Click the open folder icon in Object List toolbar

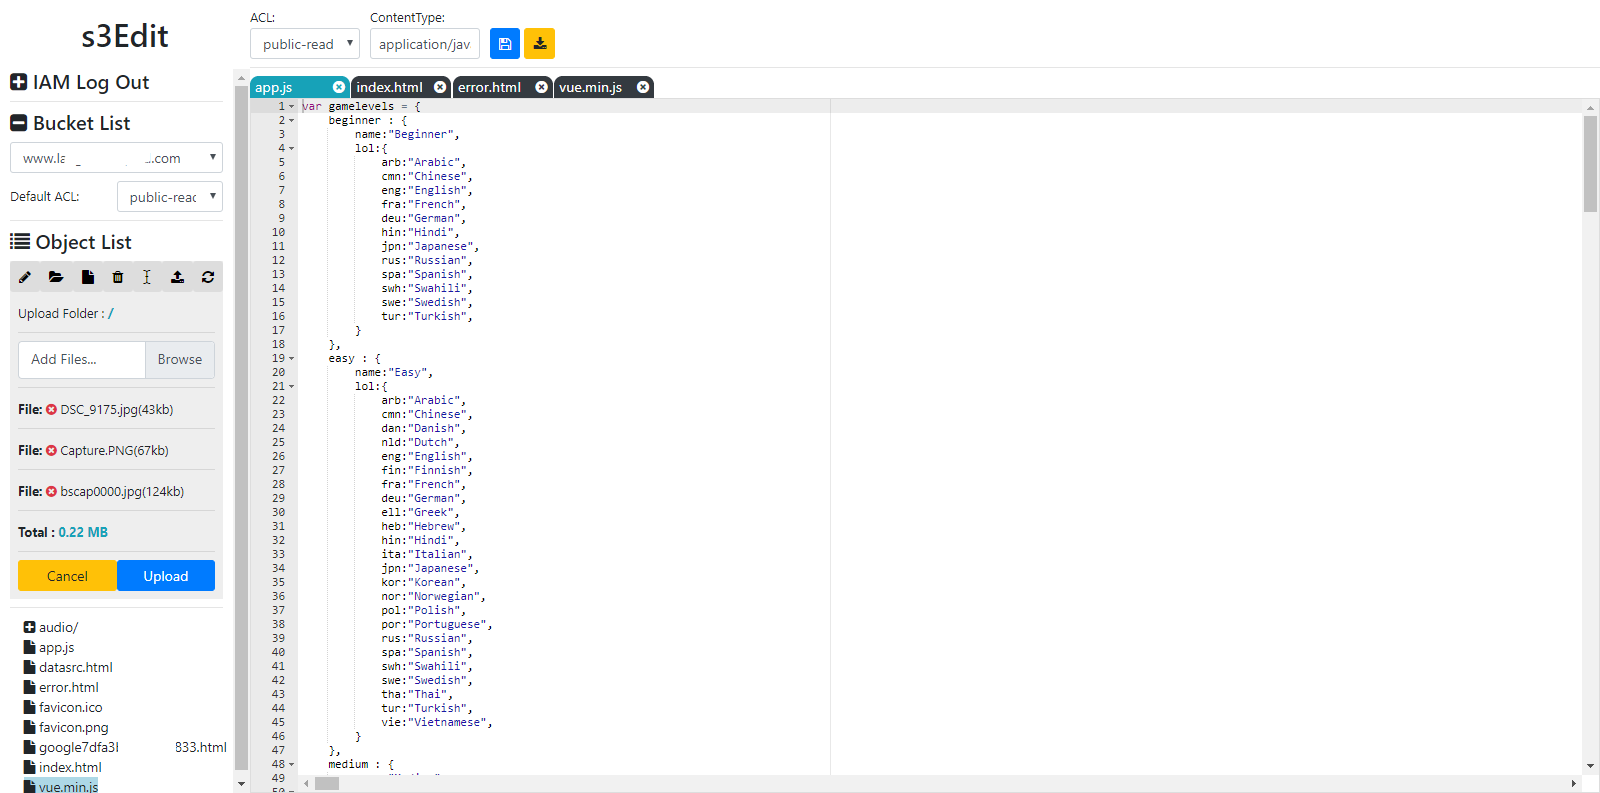[56, 277]
